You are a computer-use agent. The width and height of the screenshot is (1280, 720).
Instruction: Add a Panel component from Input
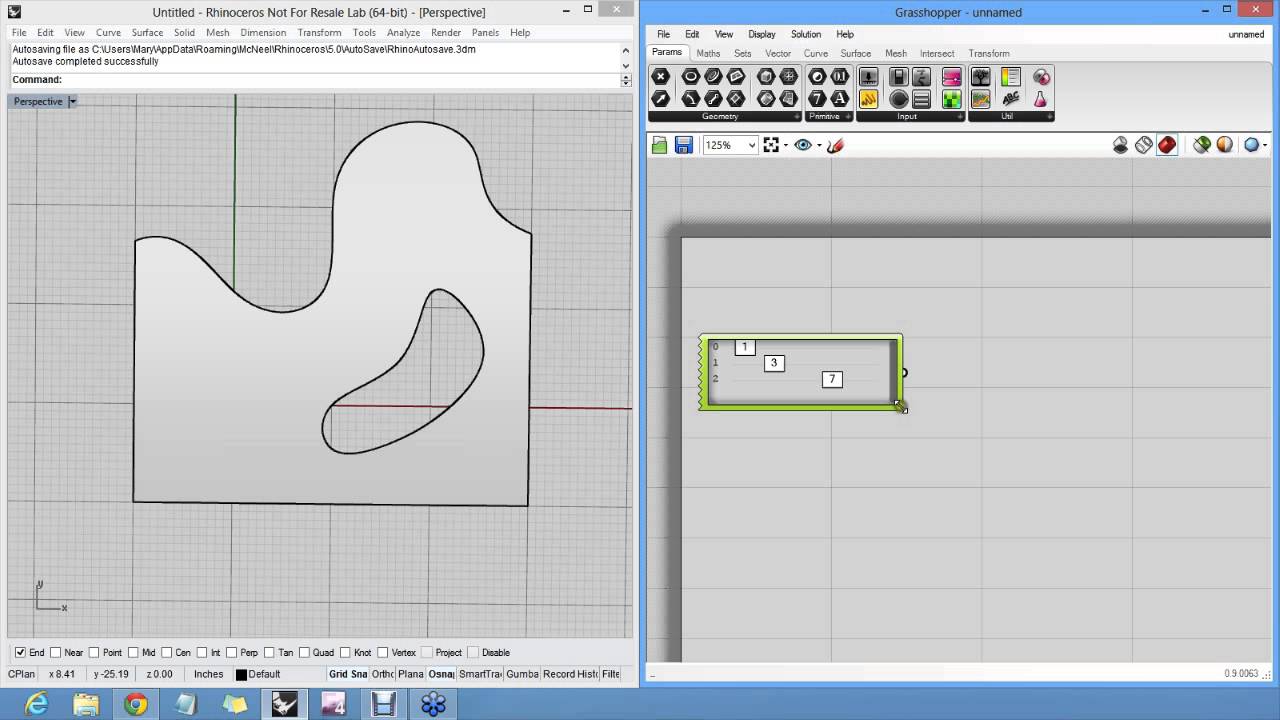[868, 99]
